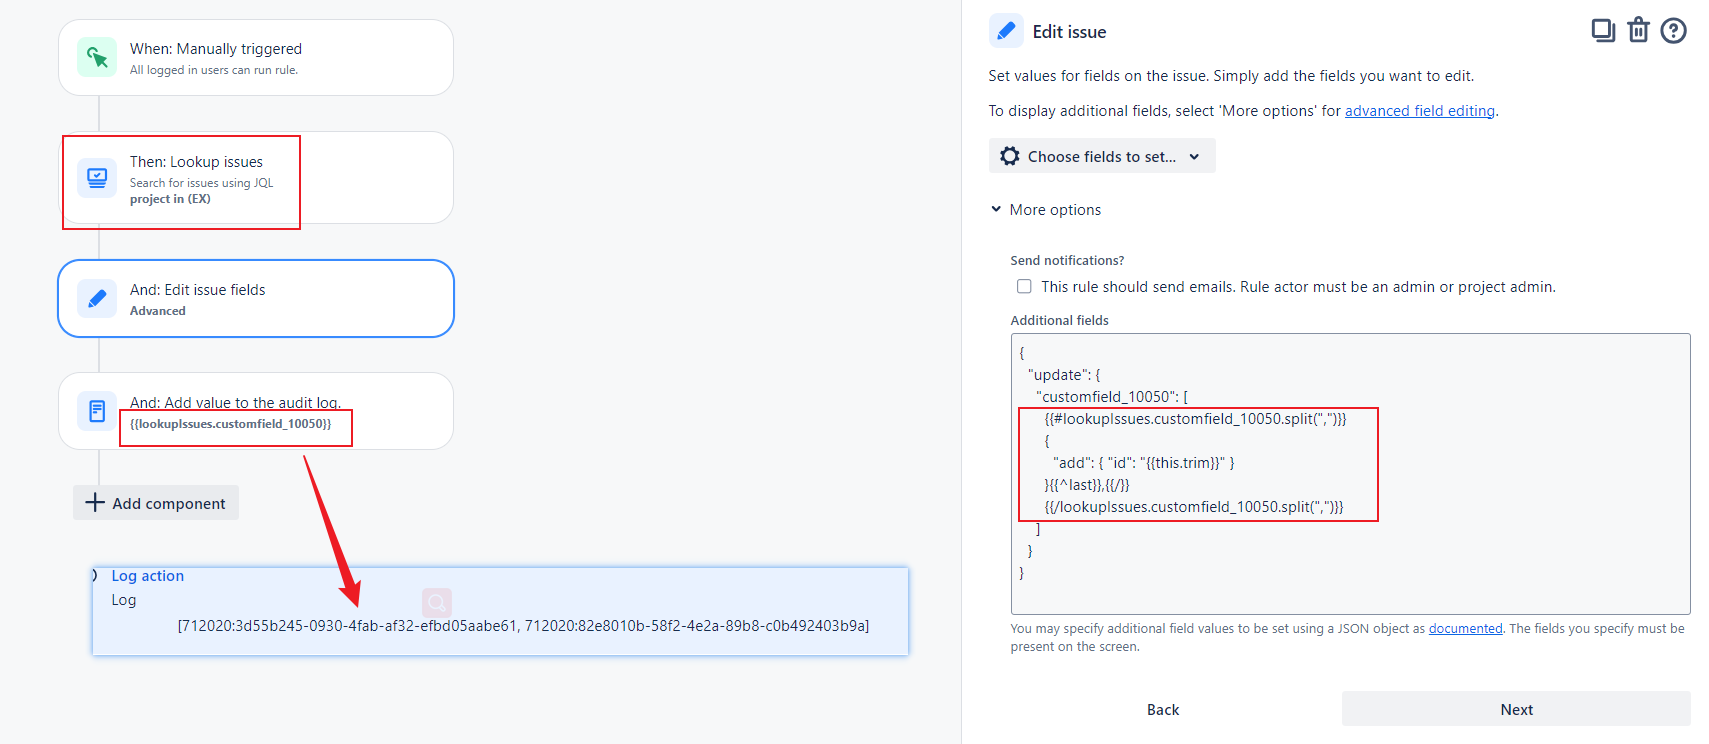Click the 'project in (EX)' JQL text
The width and height of the screenshot is (1709, 744).
tap(170, 199)
